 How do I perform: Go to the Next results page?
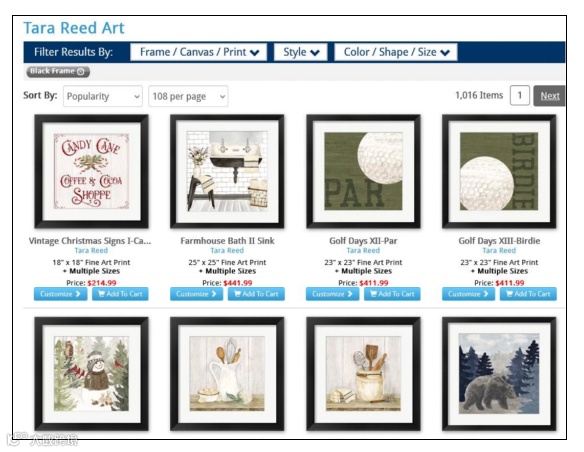(549, 96)
